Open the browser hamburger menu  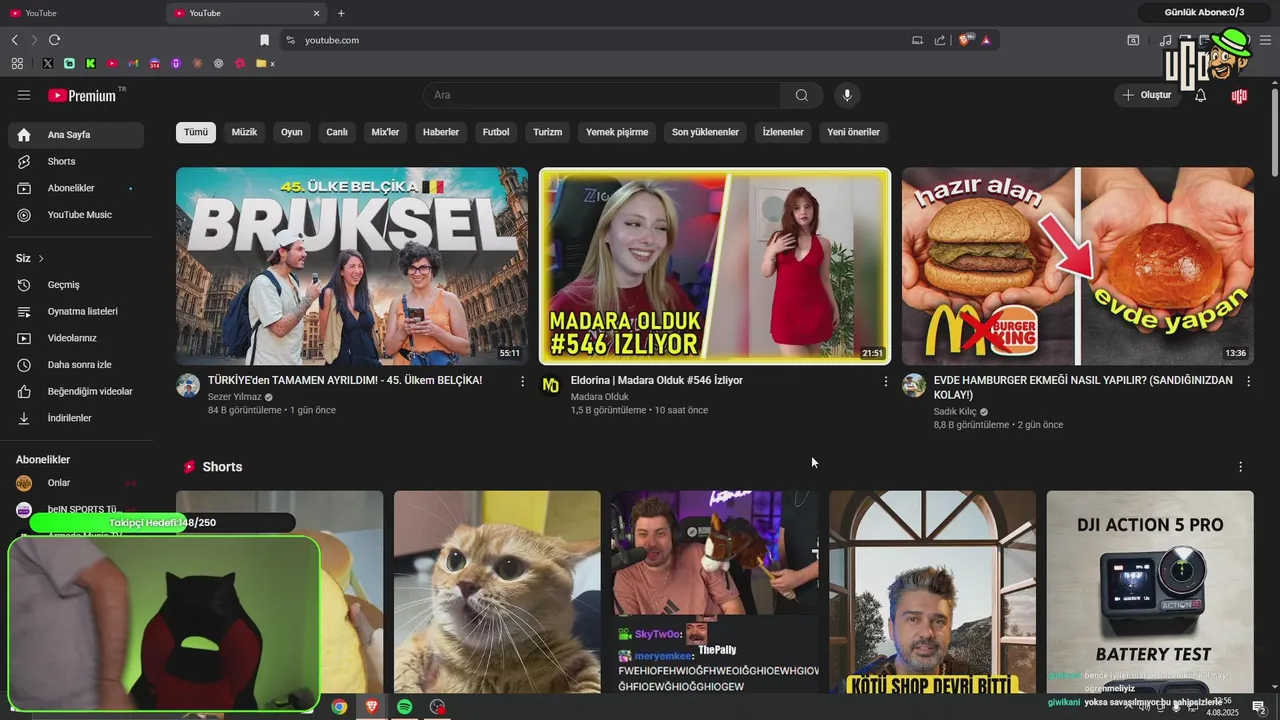click(x=1265, y=40)
